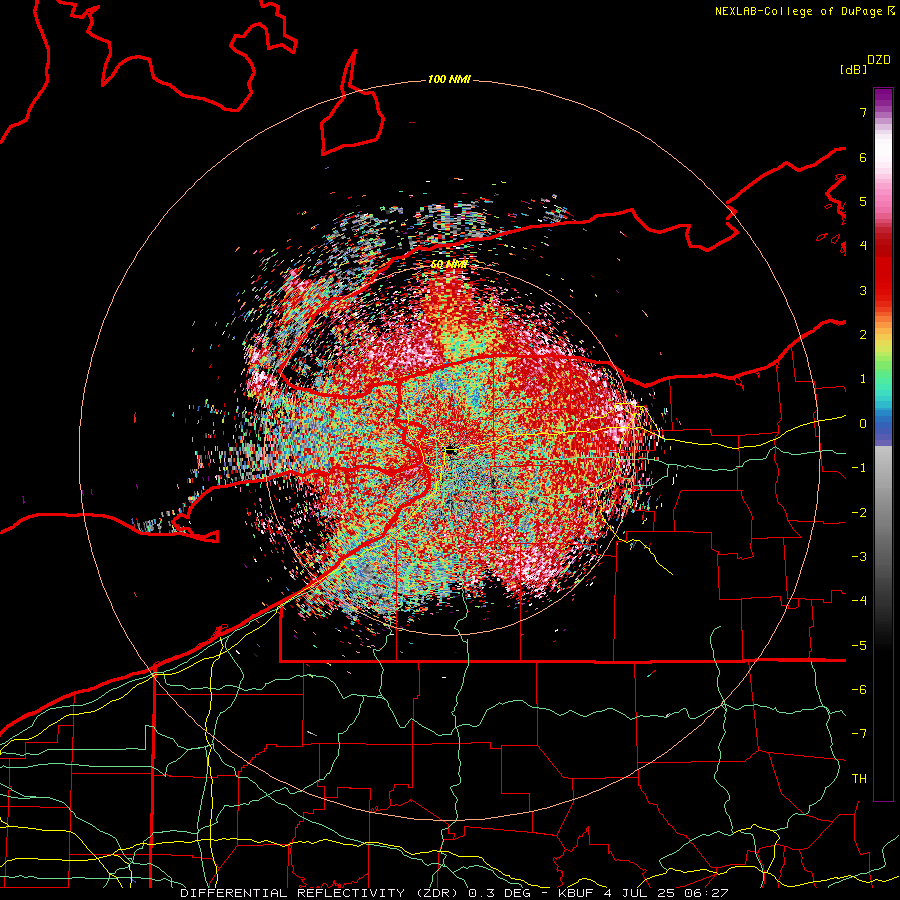This screenshot has width=900, height=900.
Task: Click the 3 value on the scale
Action: click(x=863, y=290)
